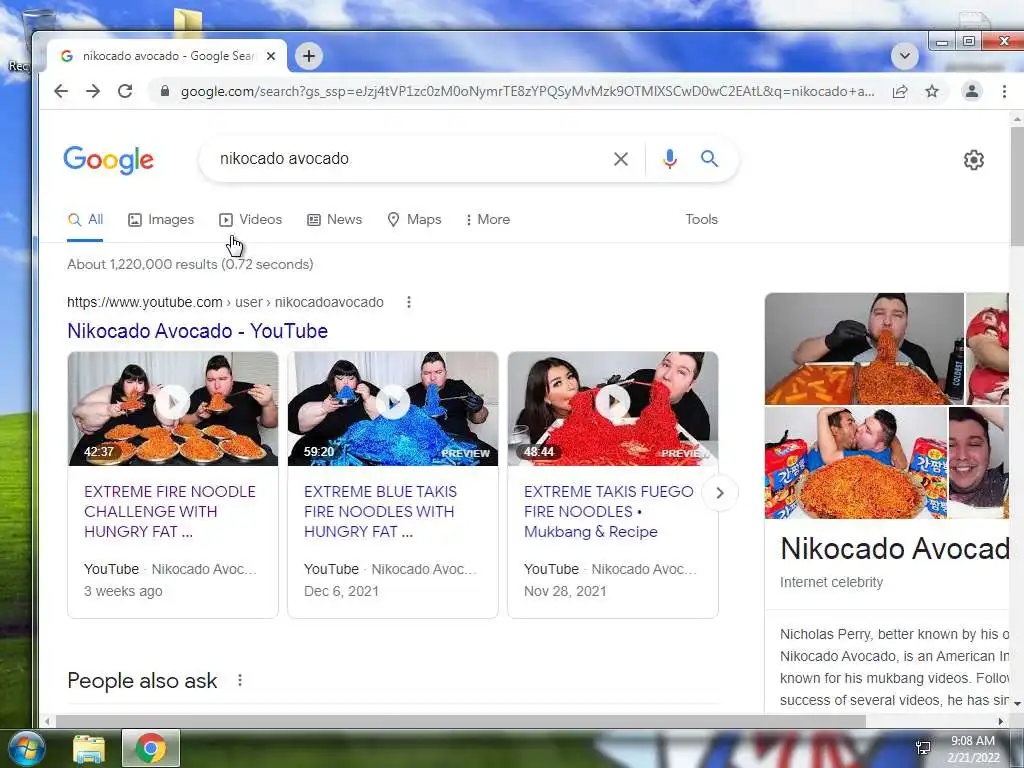Viewport: 1024px width, 768px height.
Task: Click the padlock site info icon
Action: point(165,91)
